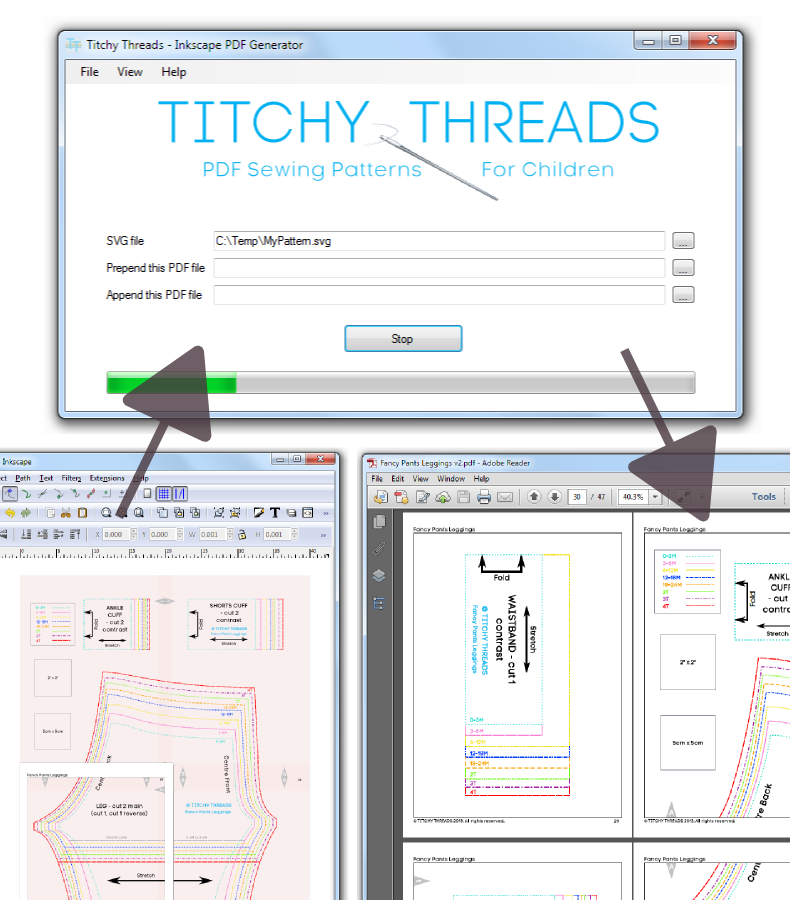This screenshot has width=790, height=900.
Task: Toggle width/height ratio lock in Inkscape
Action: pyautogui.click(x=242, y=534)
